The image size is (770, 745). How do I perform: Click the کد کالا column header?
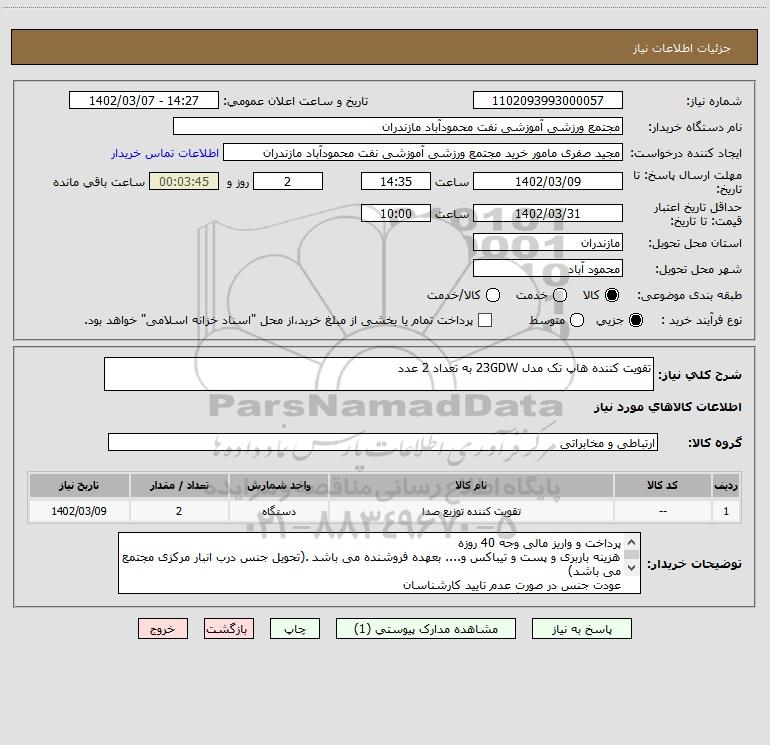pos(662,486)
